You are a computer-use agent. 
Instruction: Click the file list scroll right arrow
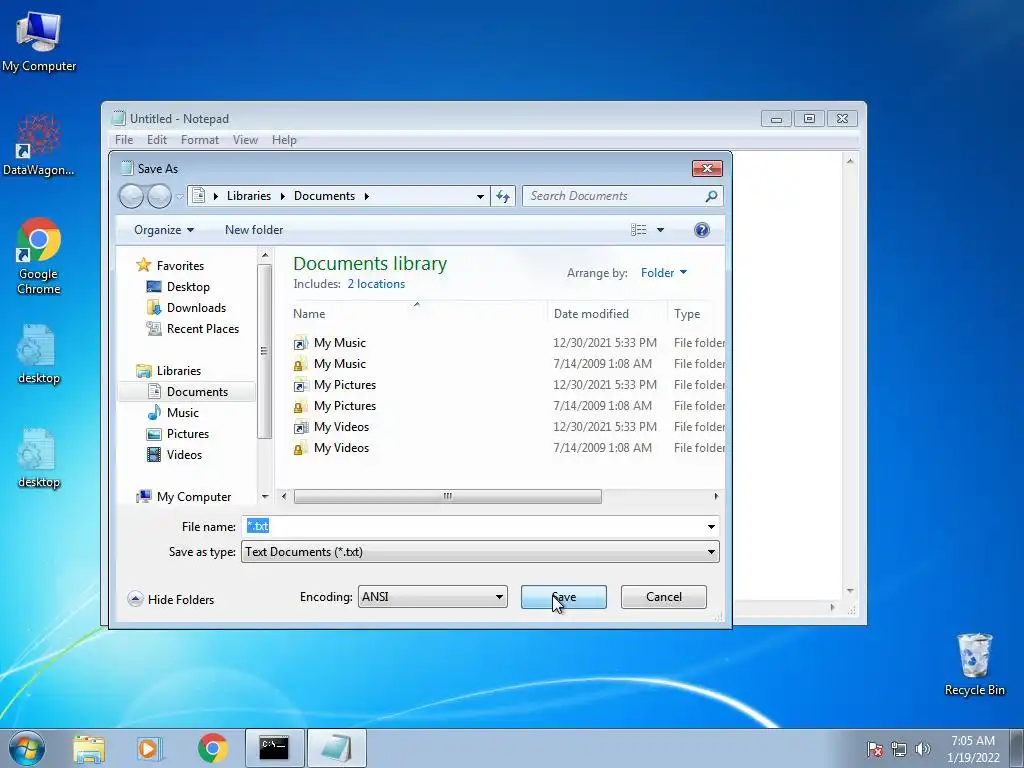coord(716,497)
